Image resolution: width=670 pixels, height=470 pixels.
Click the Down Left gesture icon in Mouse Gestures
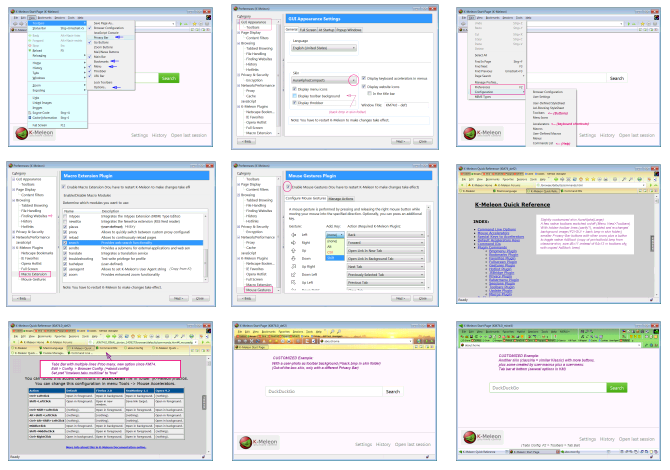tap(293, 275)
